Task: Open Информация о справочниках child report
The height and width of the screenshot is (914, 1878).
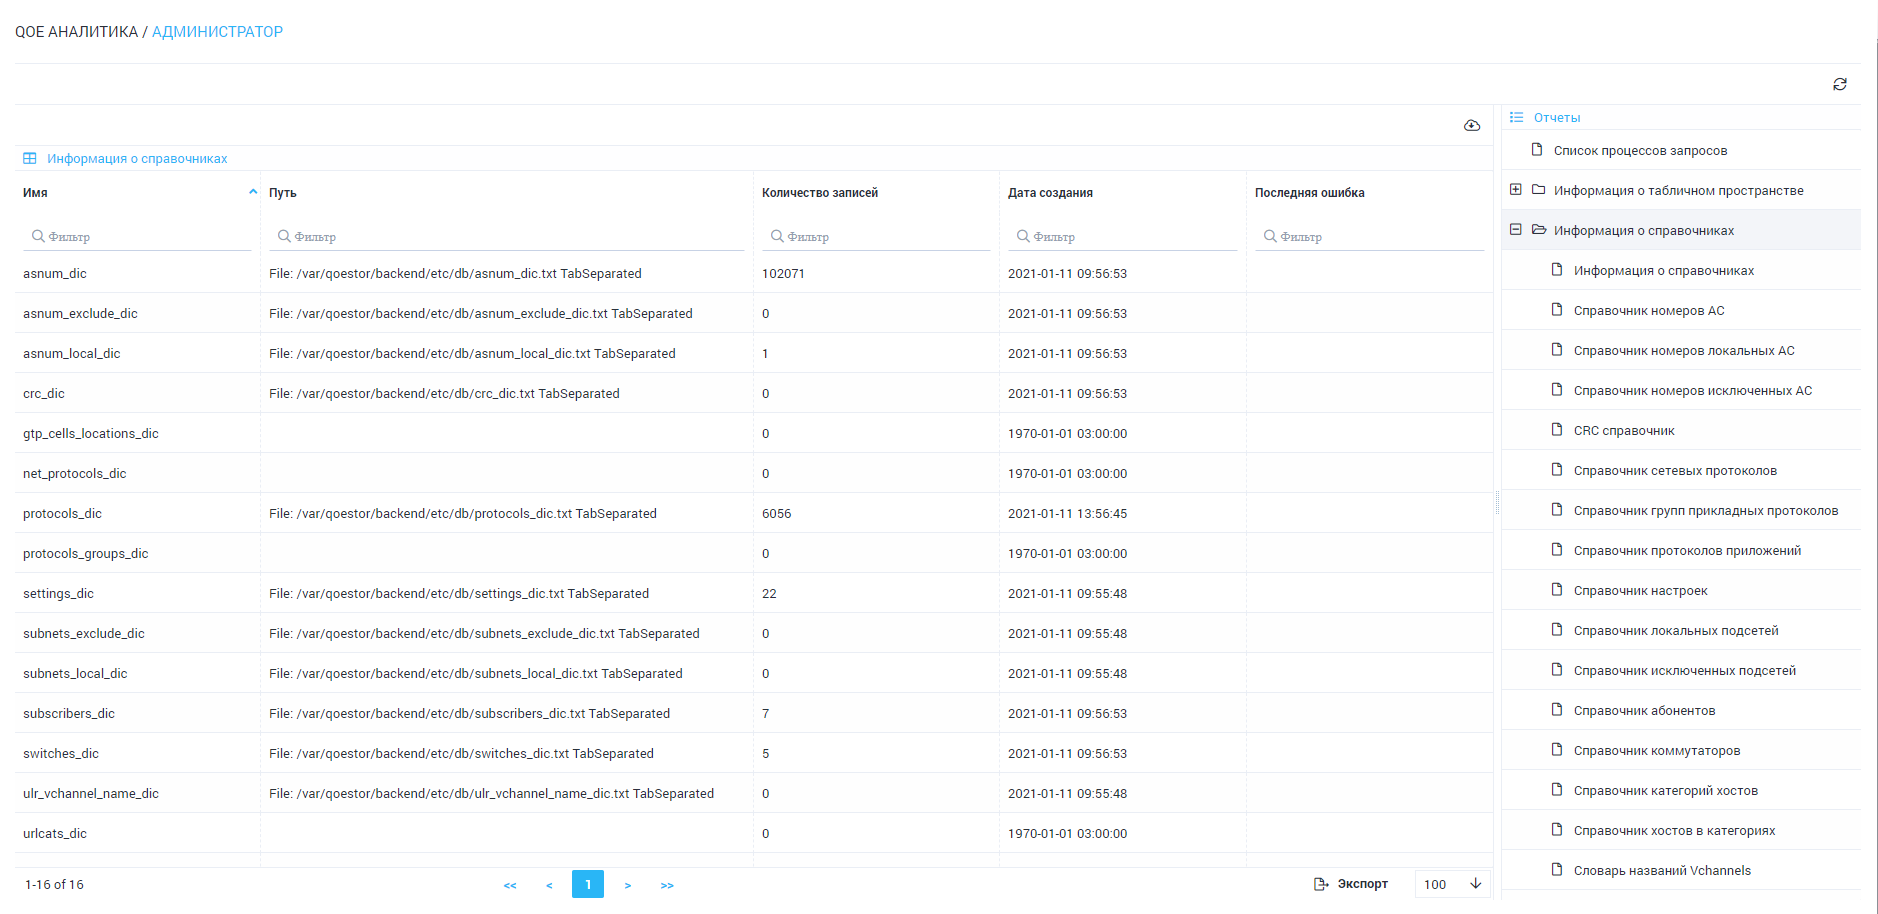Action: click(1663, 271)
